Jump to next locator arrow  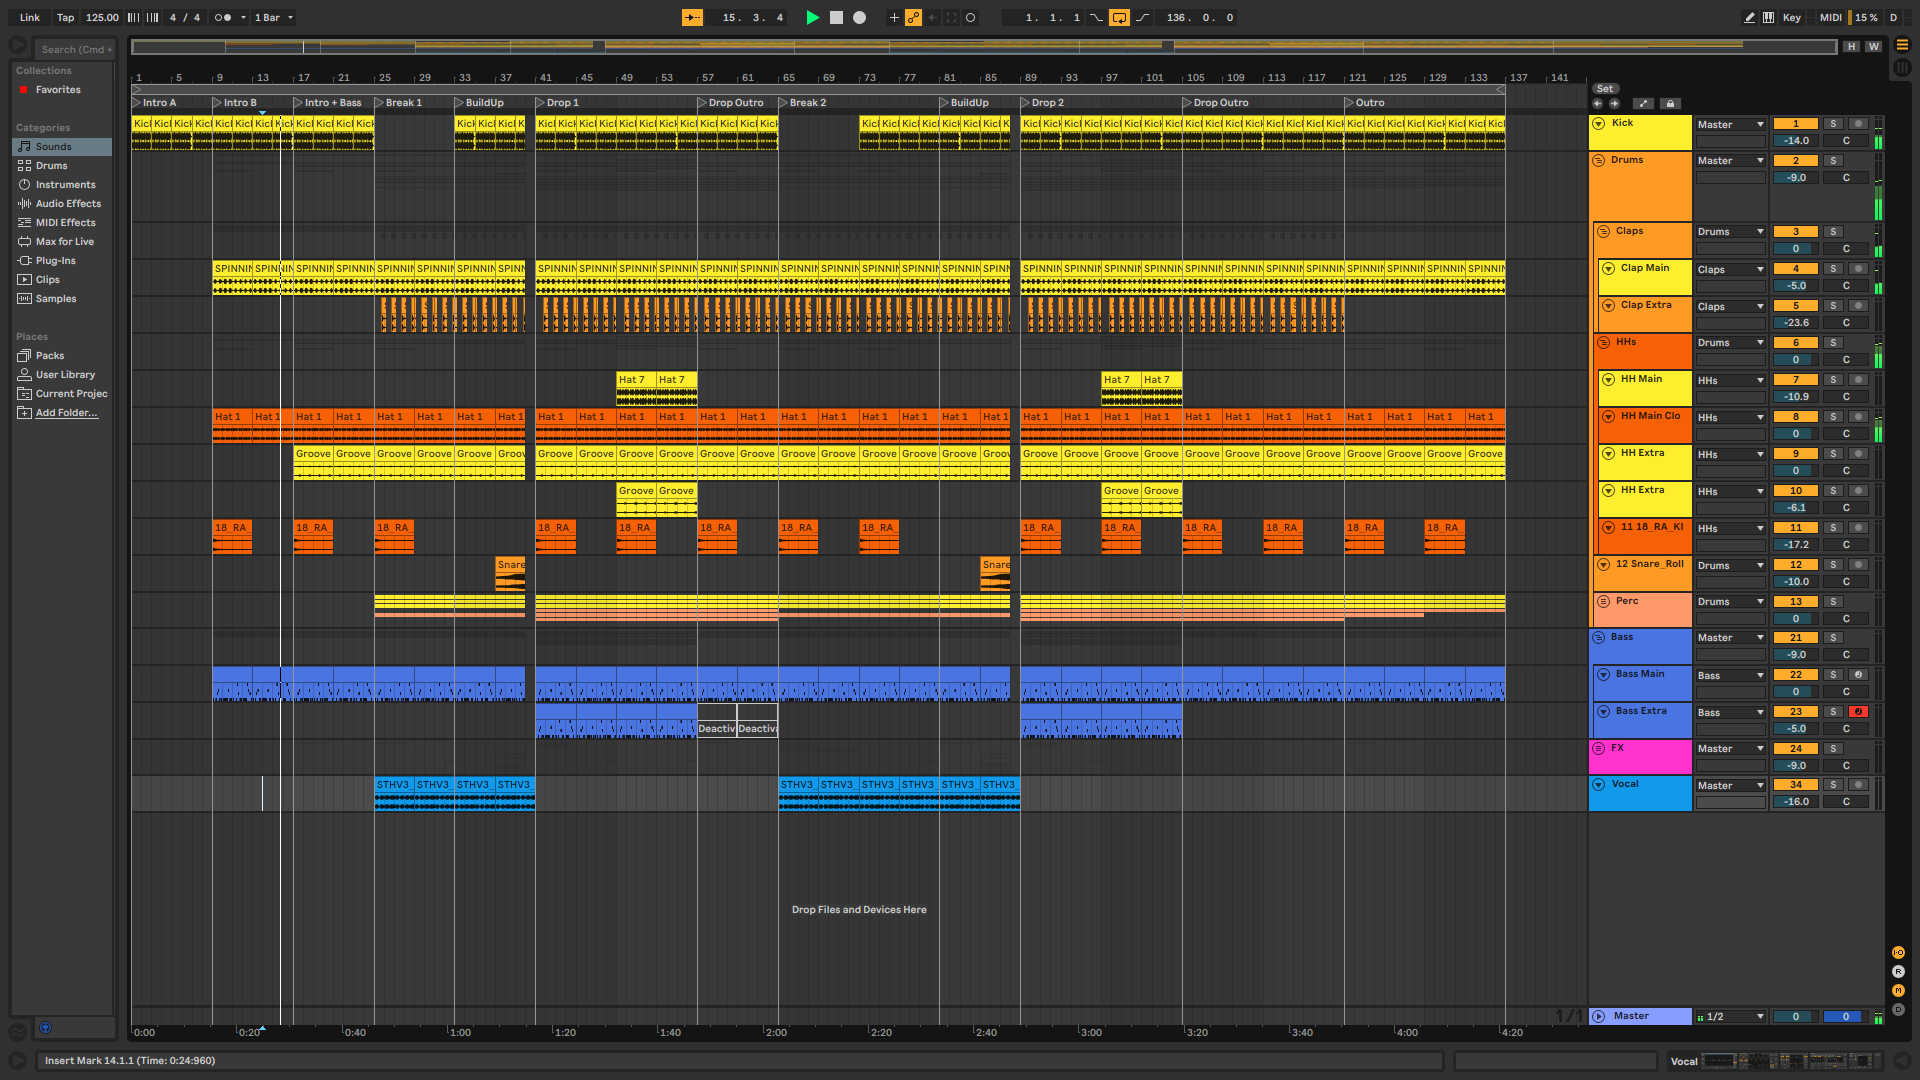point(1613,103)
